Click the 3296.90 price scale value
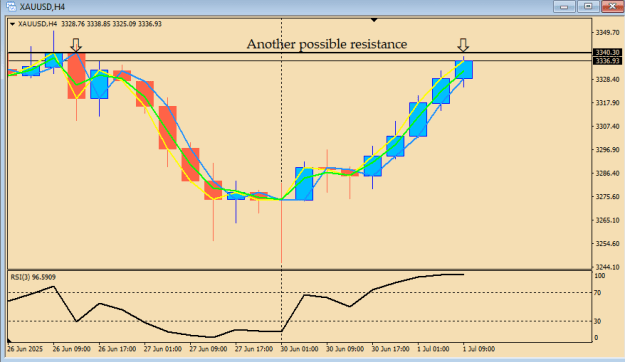625x362 pixels. coord(607,150)
